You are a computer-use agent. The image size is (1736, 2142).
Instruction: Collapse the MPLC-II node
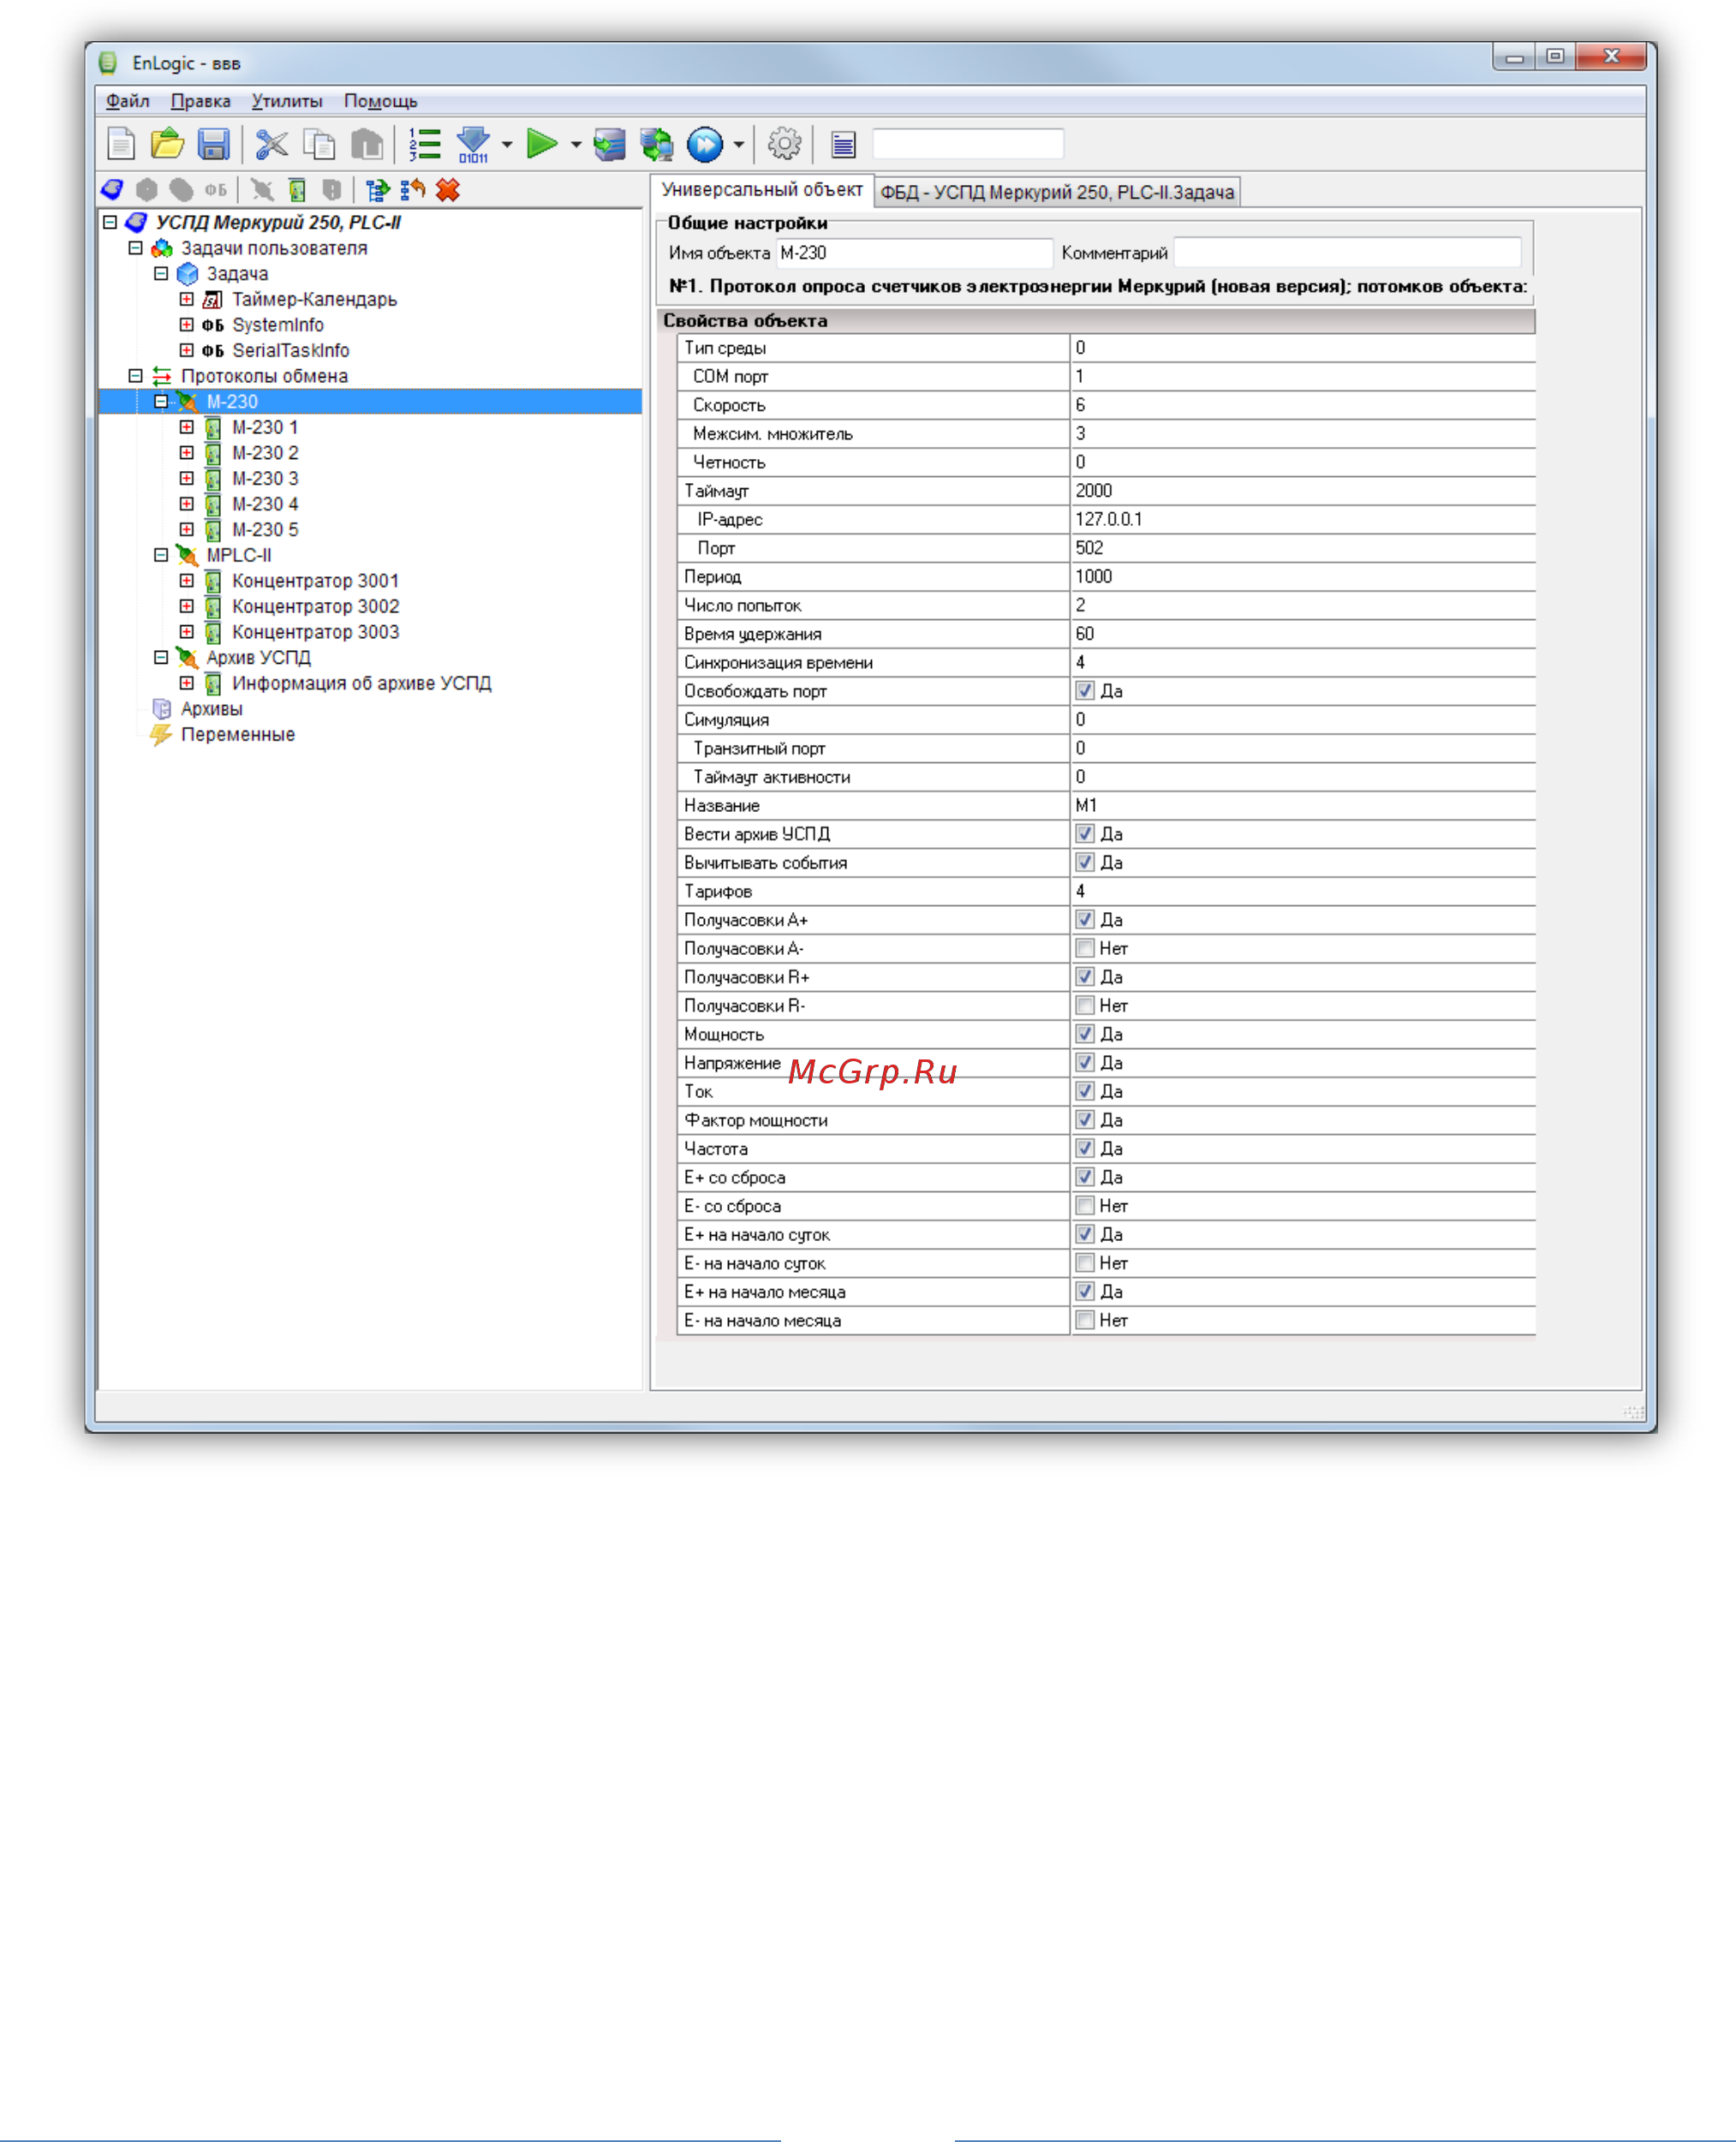160,555
